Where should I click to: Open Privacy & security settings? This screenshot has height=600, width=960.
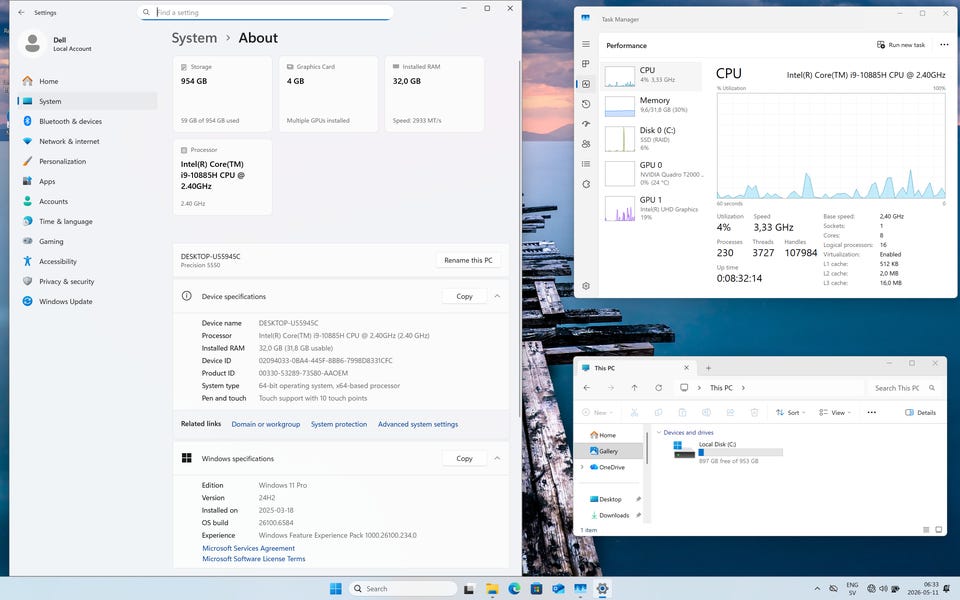(87, 281)
